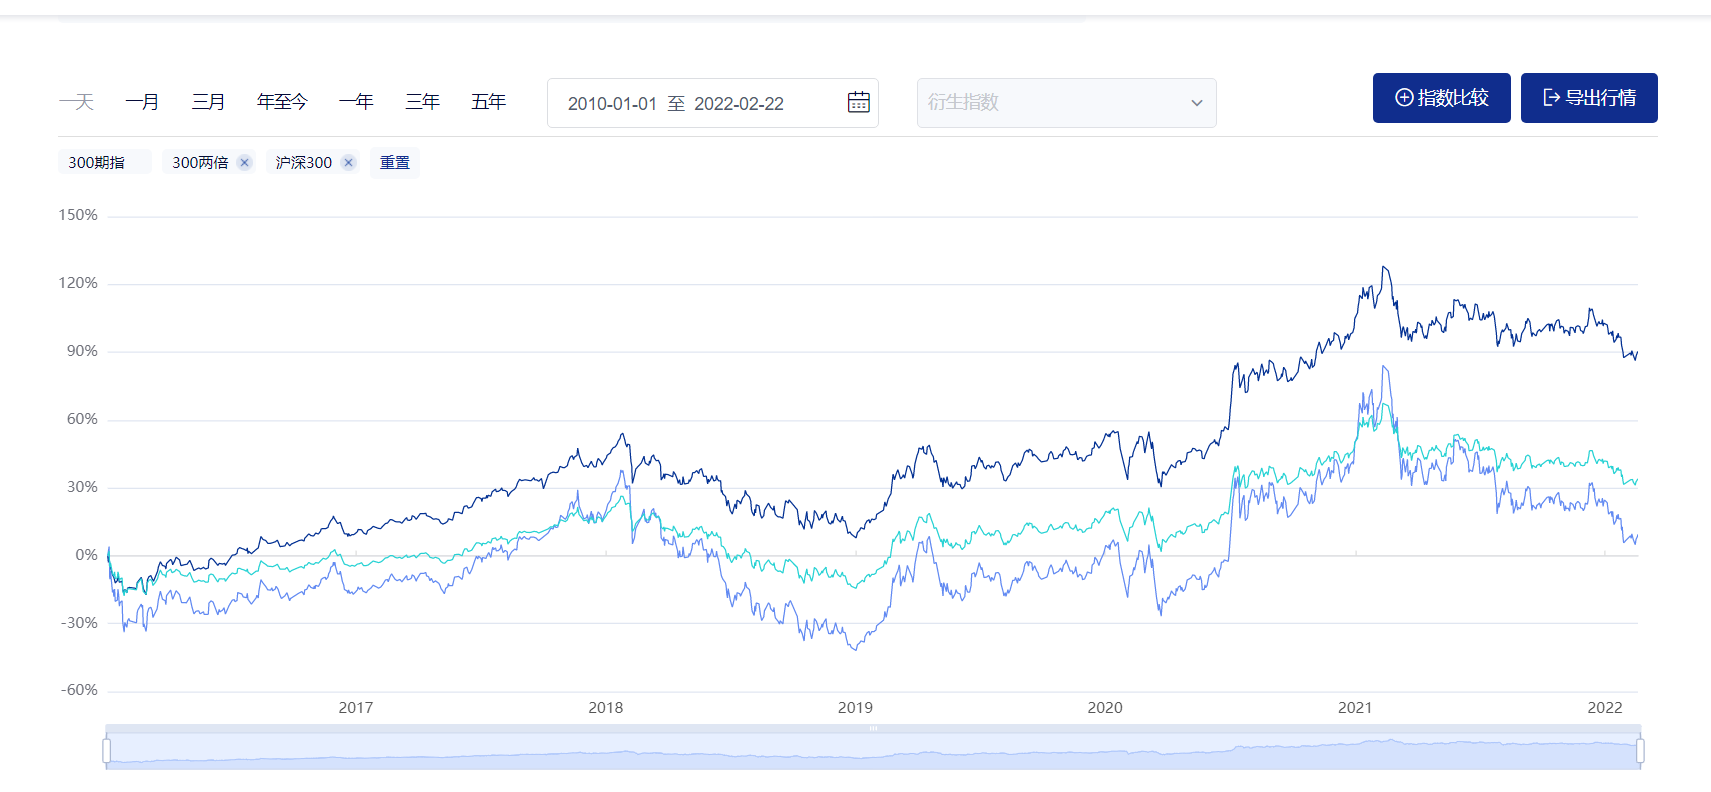
Task: Click the chevron arrow in the 衍生指数 box
Action: point(1197,103)
